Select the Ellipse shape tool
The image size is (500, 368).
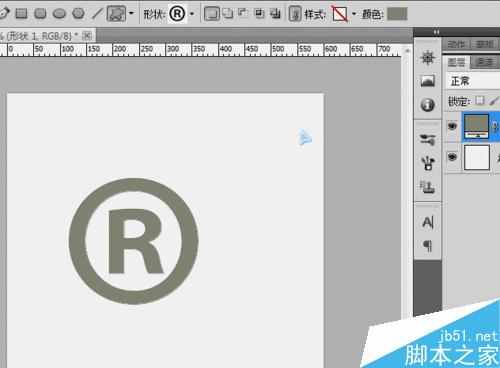(60, 14)
